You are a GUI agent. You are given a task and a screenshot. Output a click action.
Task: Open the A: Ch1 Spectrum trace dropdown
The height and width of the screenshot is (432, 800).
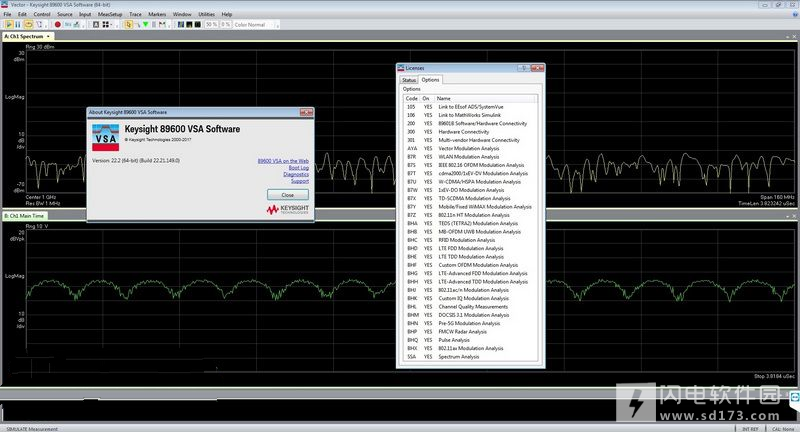coord(48,37)
